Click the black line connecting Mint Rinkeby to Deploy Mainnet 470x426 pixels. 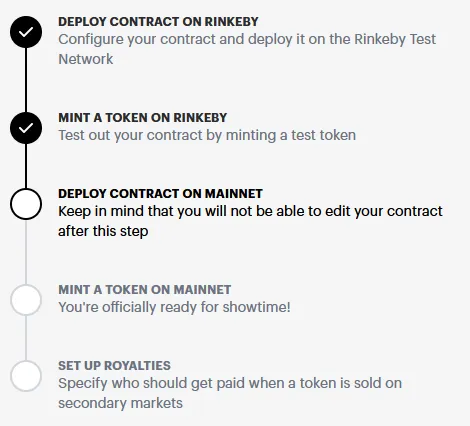pyautogui.click(x=26, y=166)
